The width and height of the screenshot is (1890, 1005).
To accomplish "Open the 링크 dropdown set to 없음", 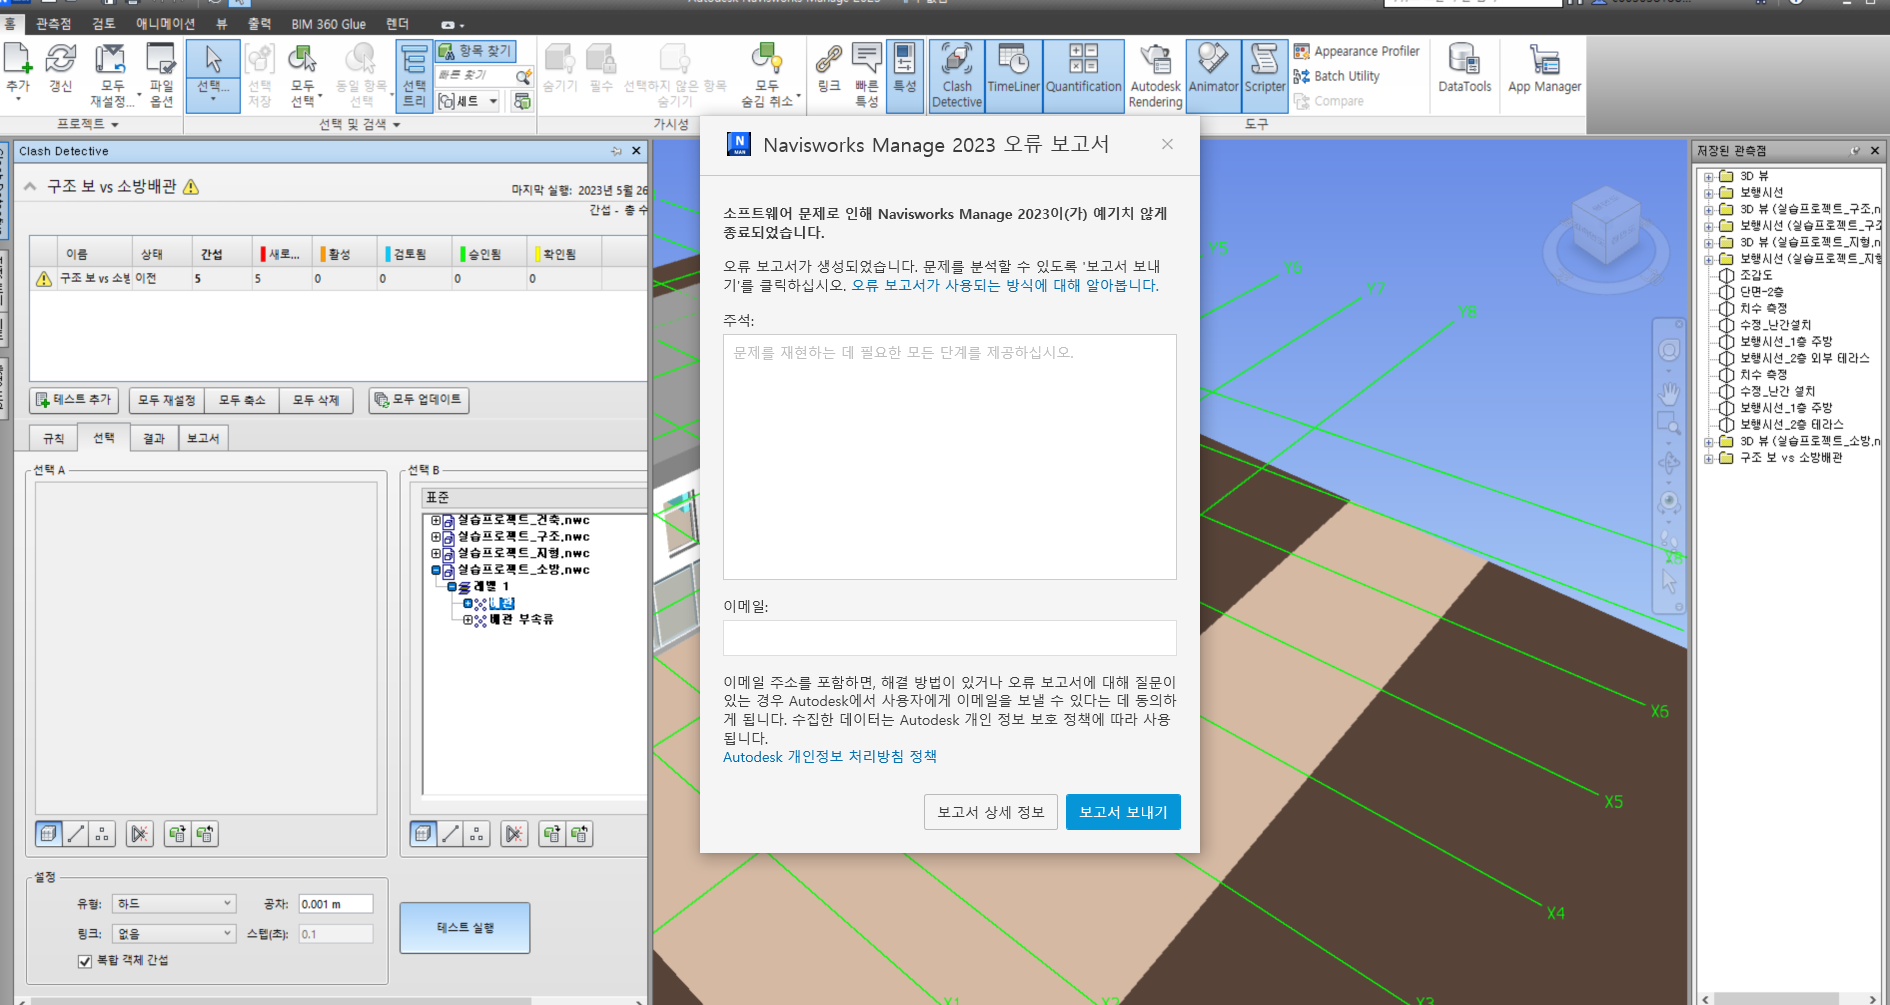I will pos(173,933).
